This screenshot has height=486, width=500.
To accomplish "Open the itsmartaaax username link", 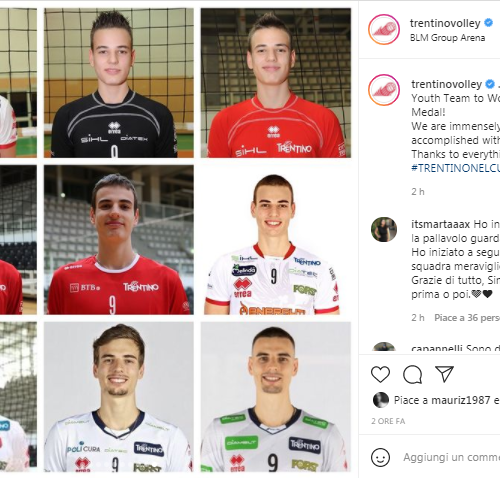I will [441, 224].
